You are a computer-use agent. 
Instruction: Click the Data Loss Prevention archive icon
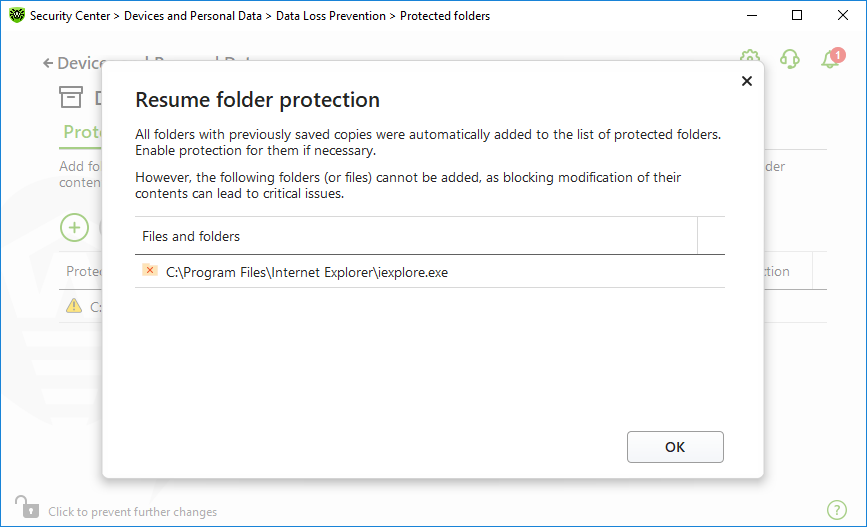click(71, 97)
